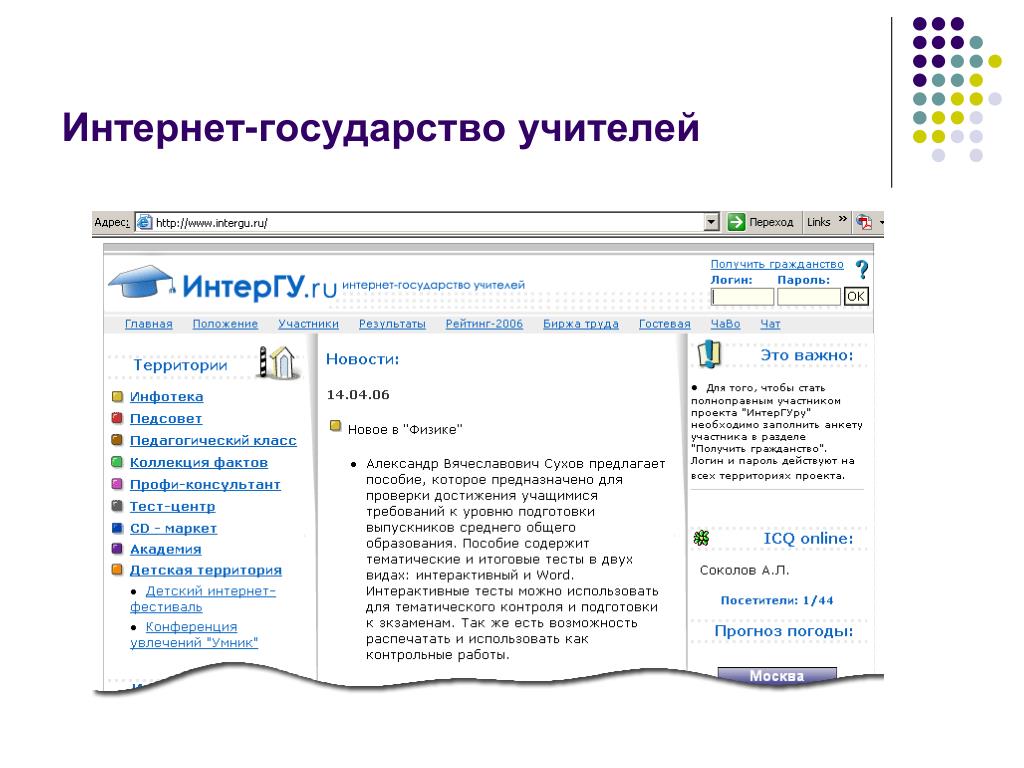Click the Internet Explorer page icon in address bar

[x=144, y=222]
